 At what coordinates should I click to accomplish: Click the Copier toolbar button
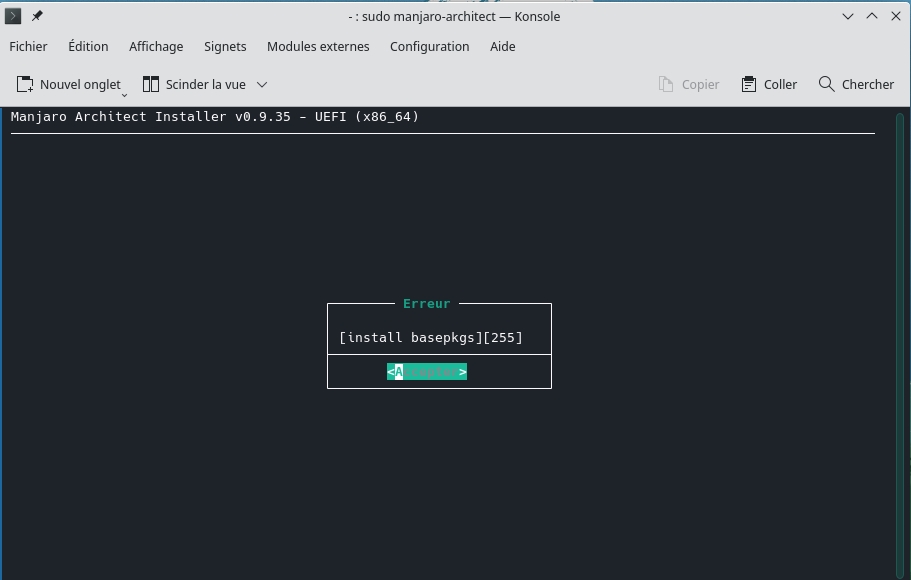688,84
